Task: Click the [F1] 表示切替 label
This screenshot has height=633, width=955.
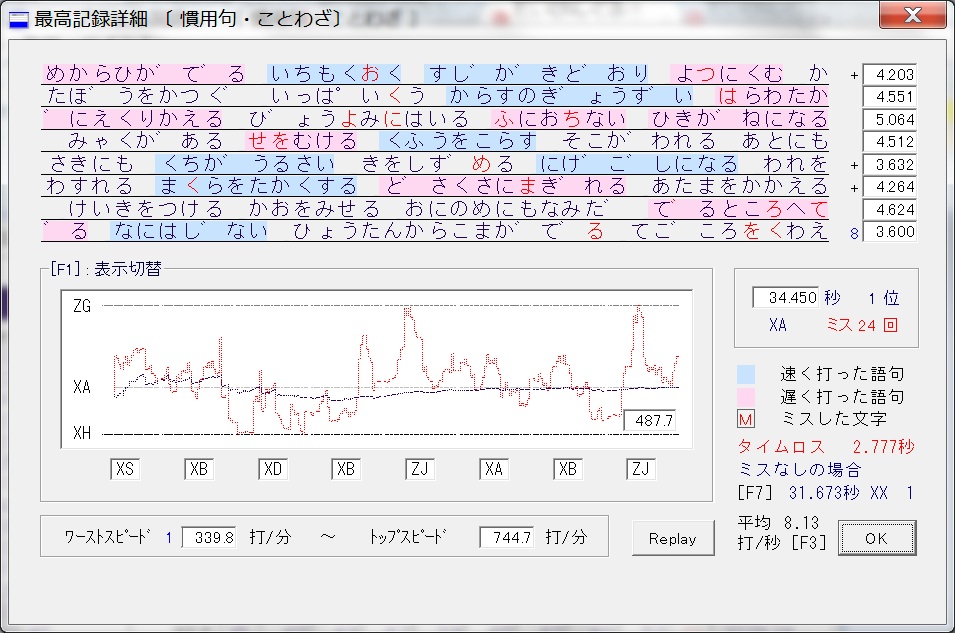Action: click(x=105, y=268)
